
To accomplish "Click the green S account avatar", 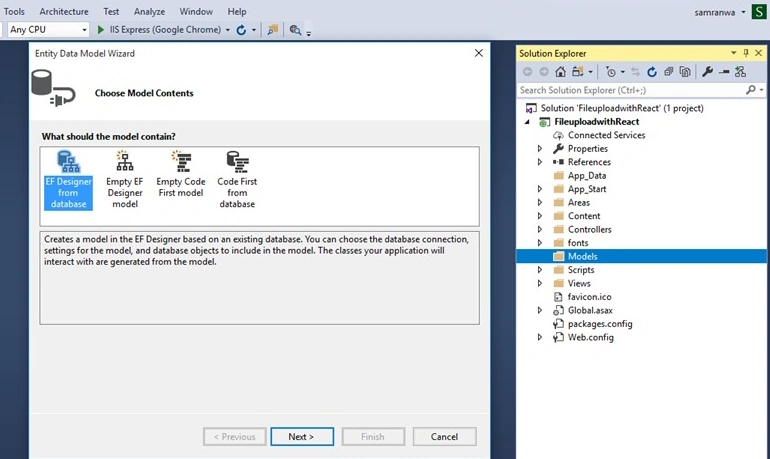I will pyautogui.click(x=759, y=12).
